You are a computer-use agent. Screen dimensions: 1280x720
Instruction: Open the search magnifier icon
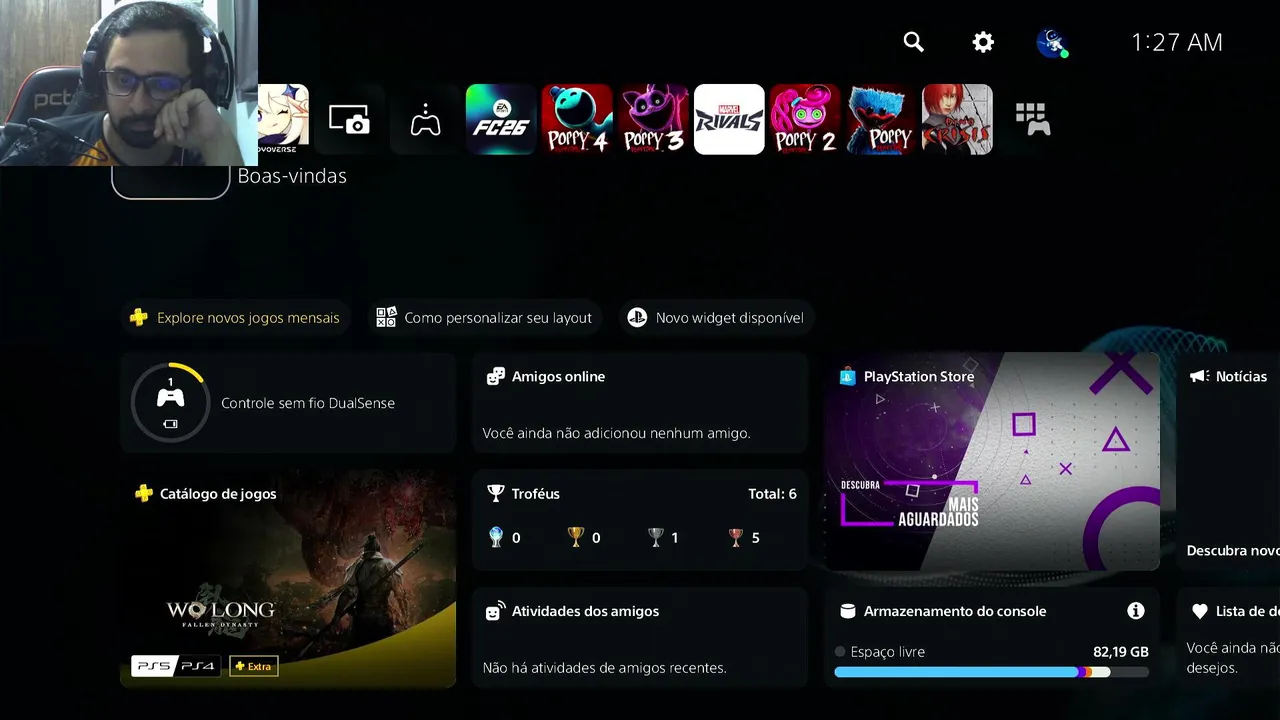coord(913,42)
